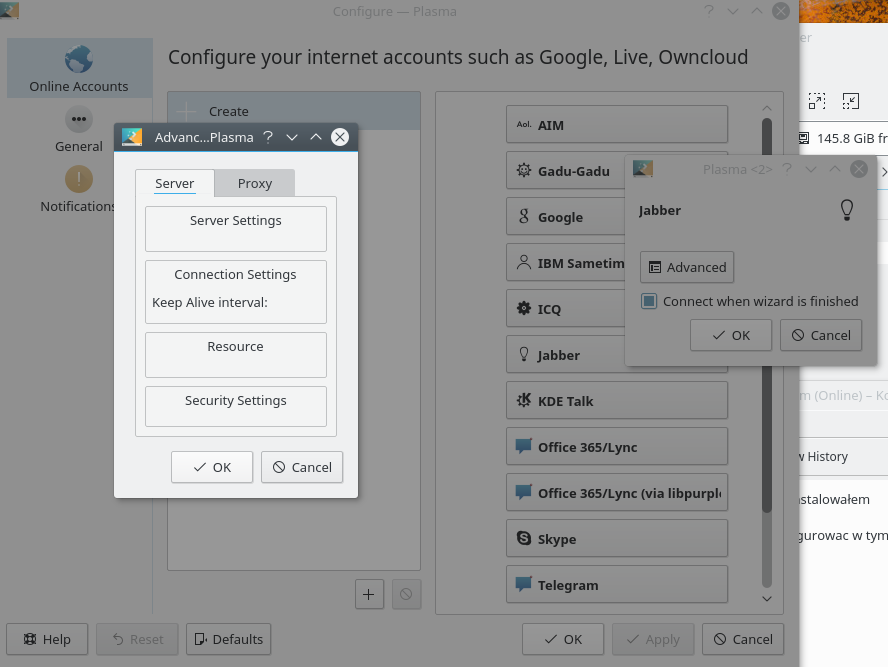
Task: Click the Skype logo icon
Action: click(524, 538)
